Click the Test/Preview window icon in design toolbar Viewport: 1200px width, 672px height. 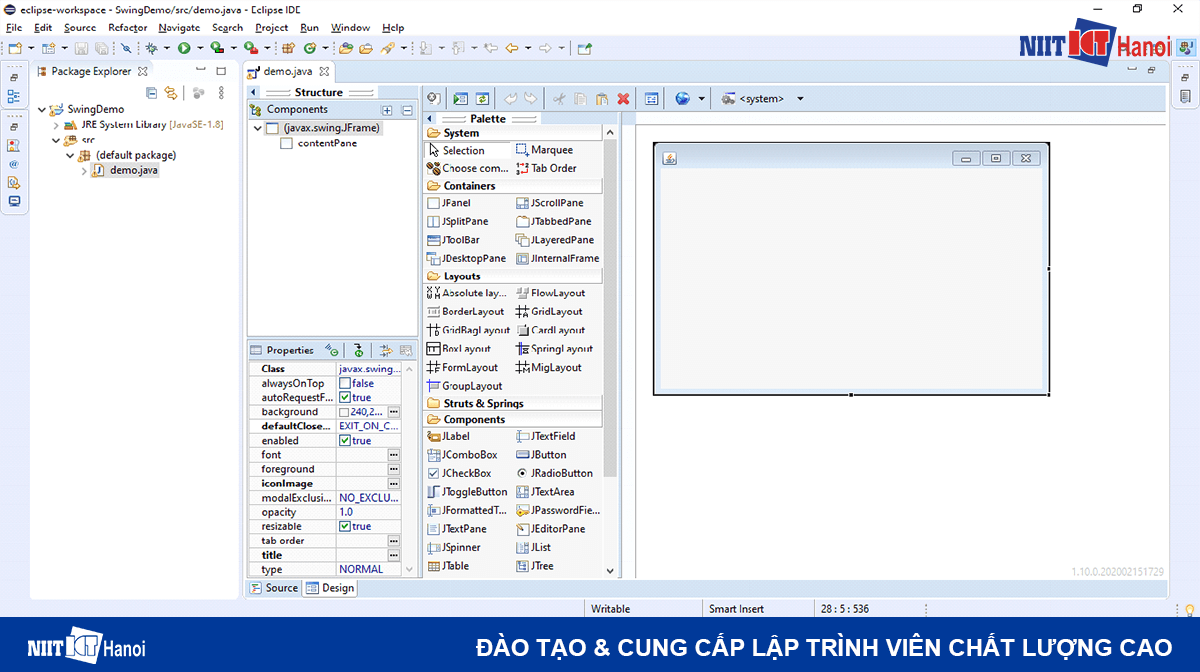[460, 98]
